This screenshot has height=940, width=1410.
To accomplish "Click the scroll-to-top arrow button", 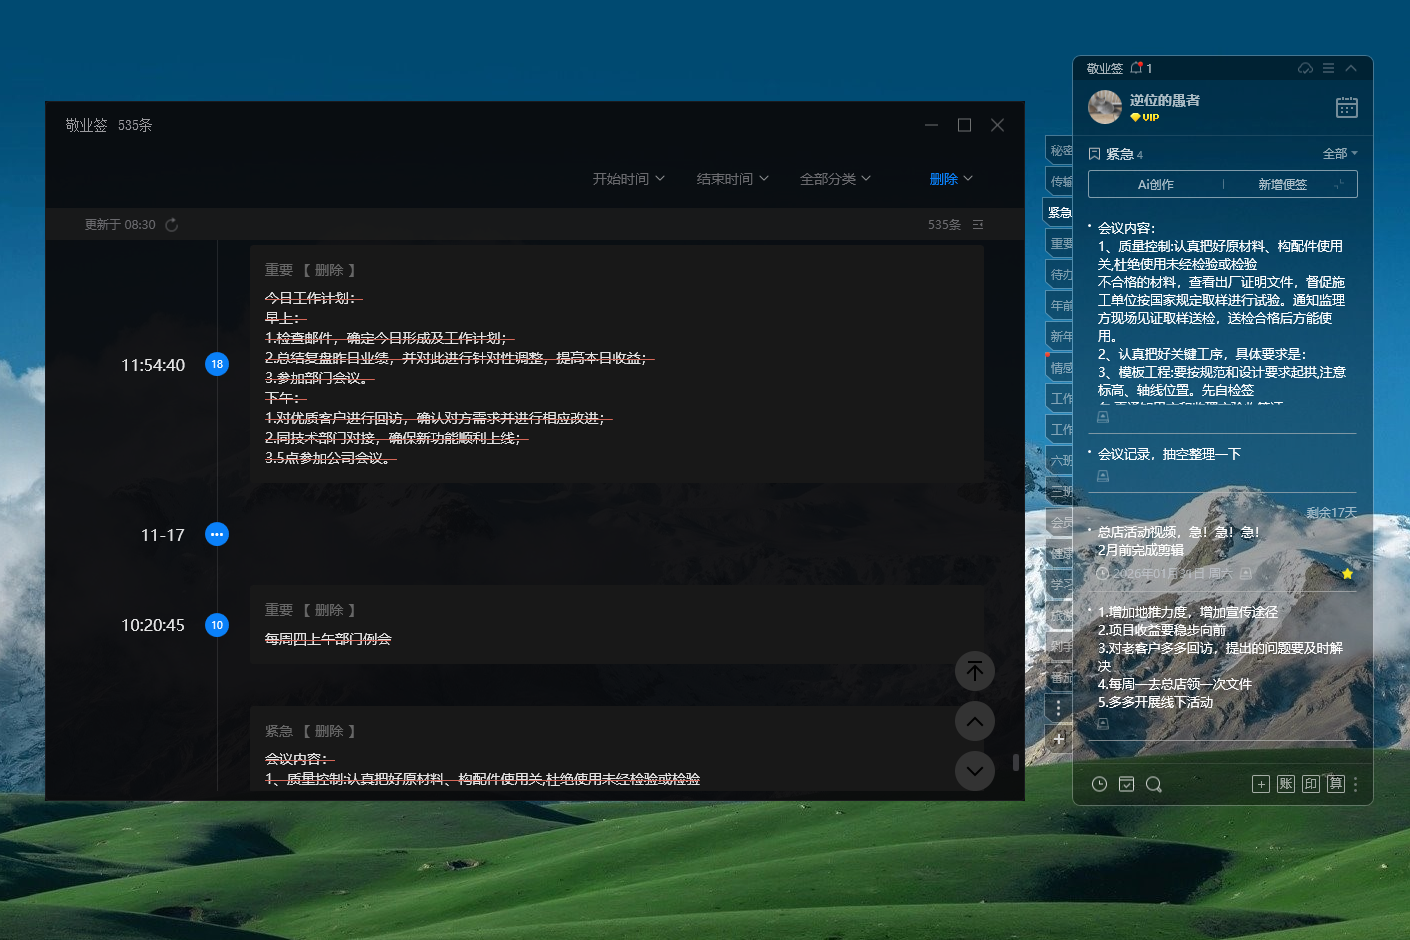I will coord(974,671).
